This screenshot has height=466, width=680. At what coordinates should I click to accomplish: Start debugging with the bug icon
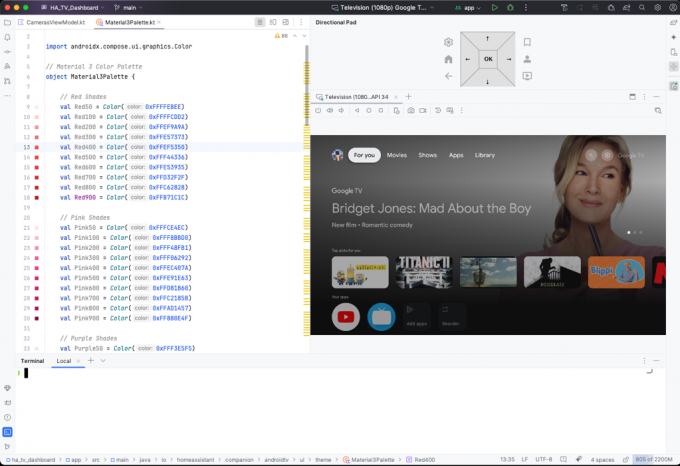(x=510, y=8)
